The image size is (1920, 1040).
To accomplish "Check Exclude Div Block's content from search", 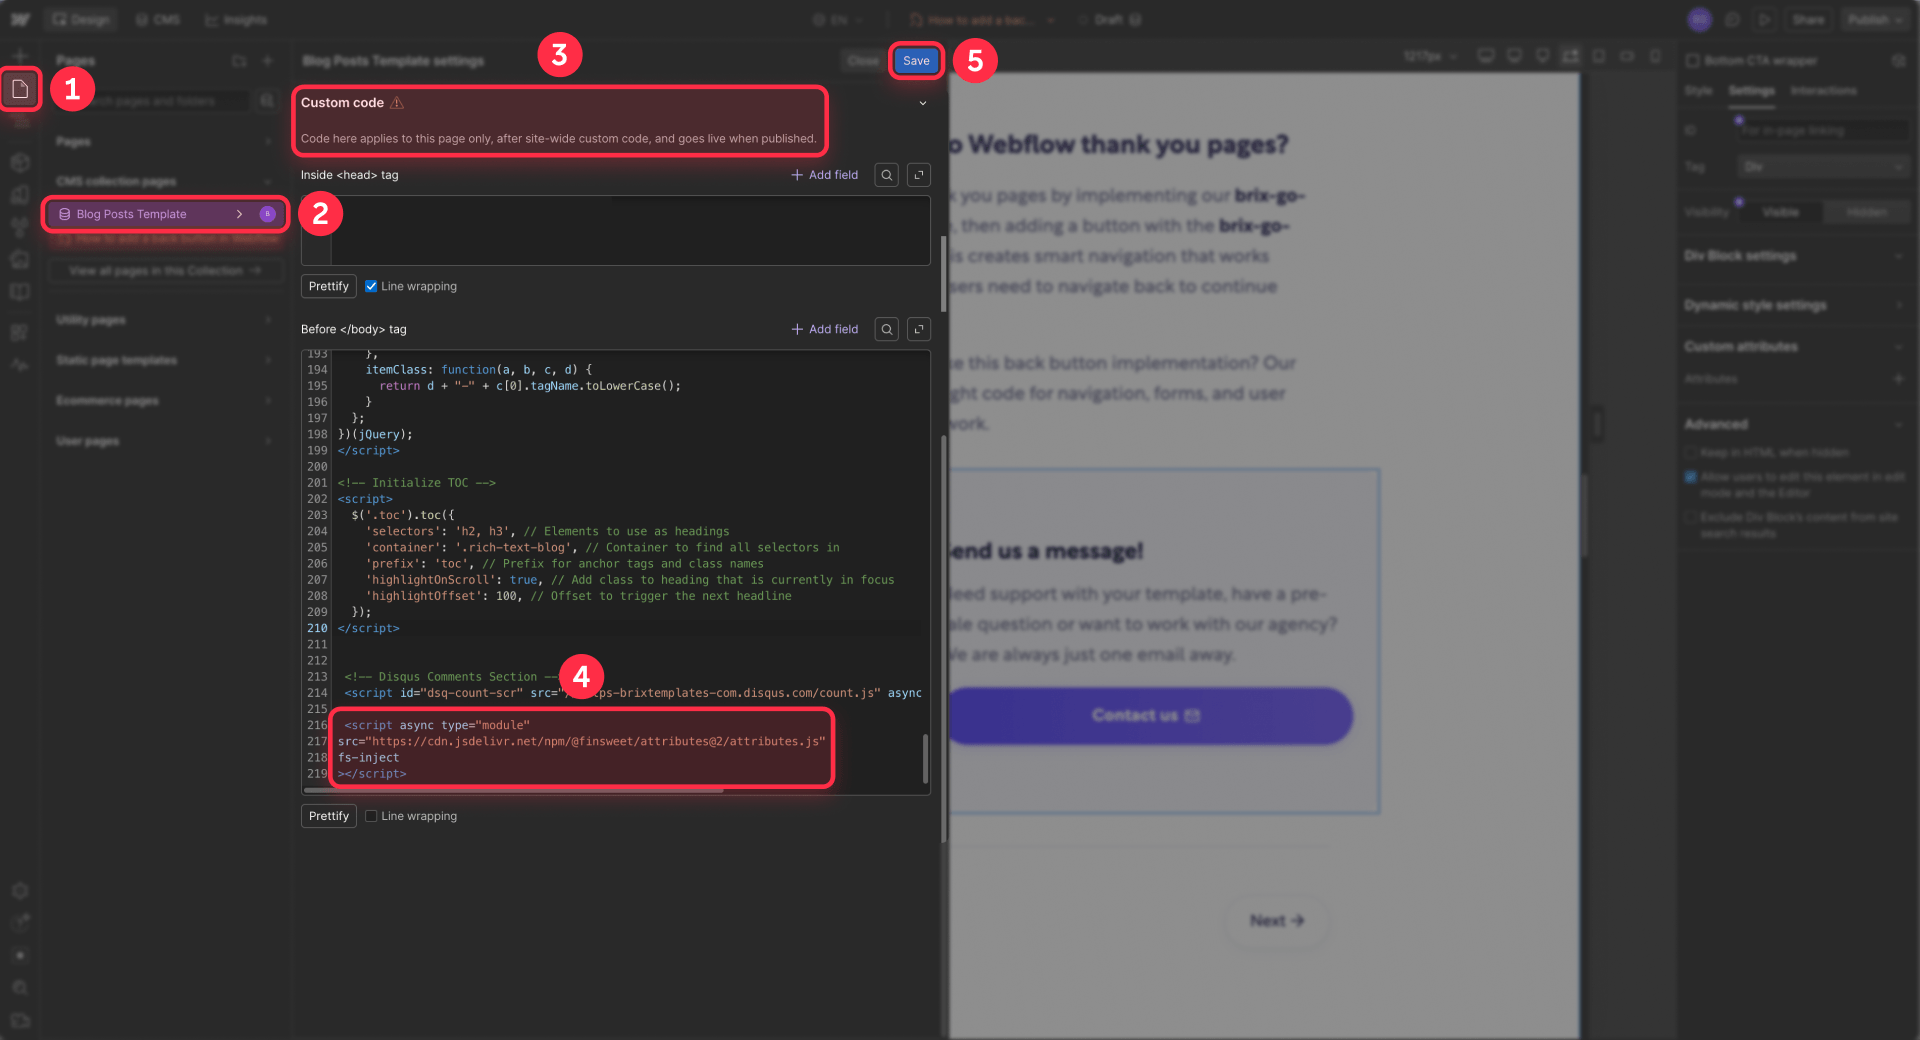I will (x=1691, y=517).
